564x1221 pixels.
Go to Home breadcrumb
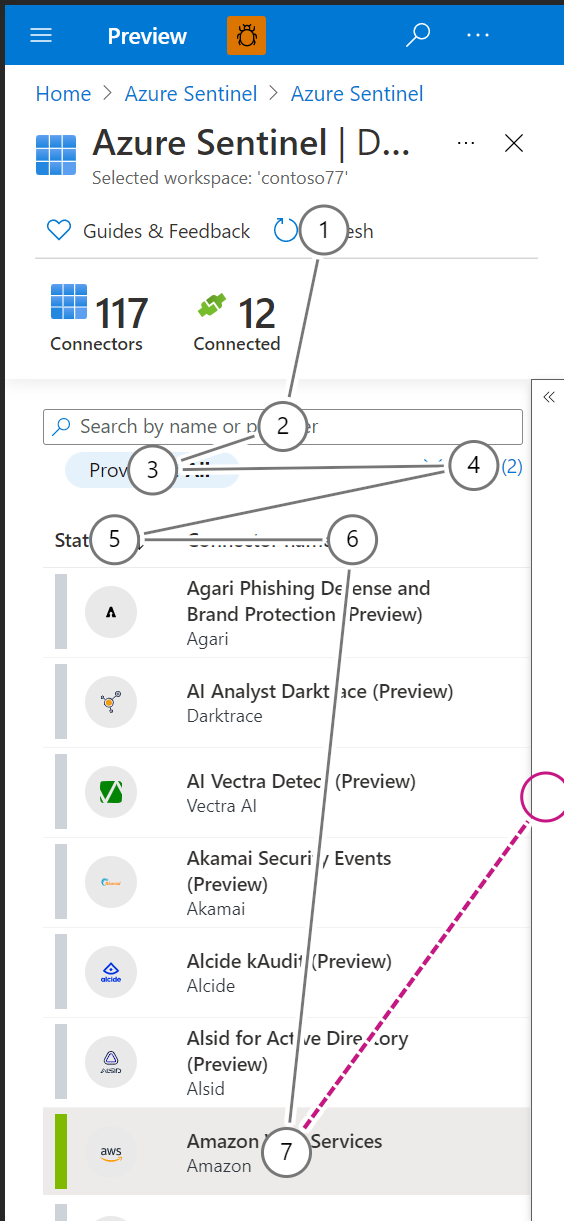[x=63, y=94]
